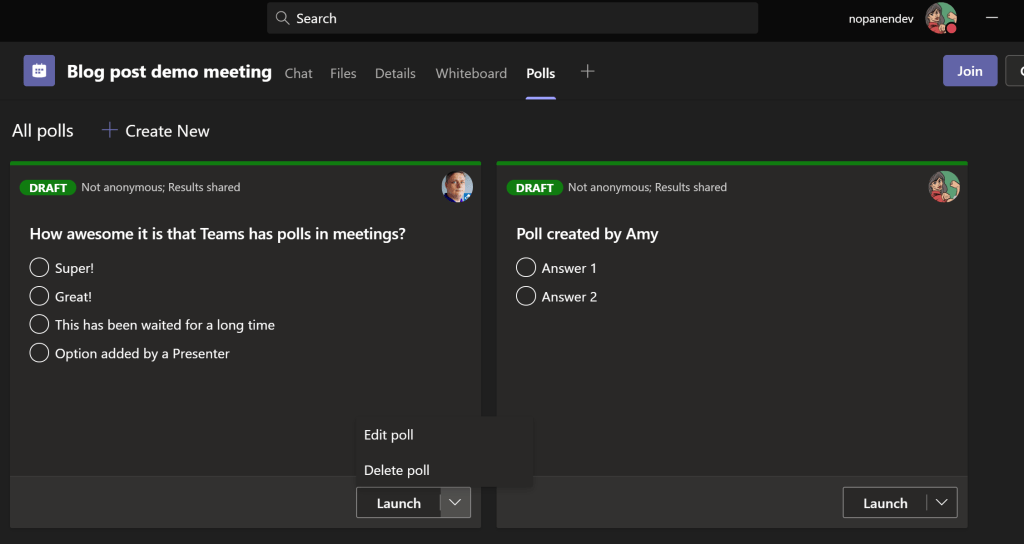Select the 'Super!' radio option
1024x544 pixels.
[39, 268]
